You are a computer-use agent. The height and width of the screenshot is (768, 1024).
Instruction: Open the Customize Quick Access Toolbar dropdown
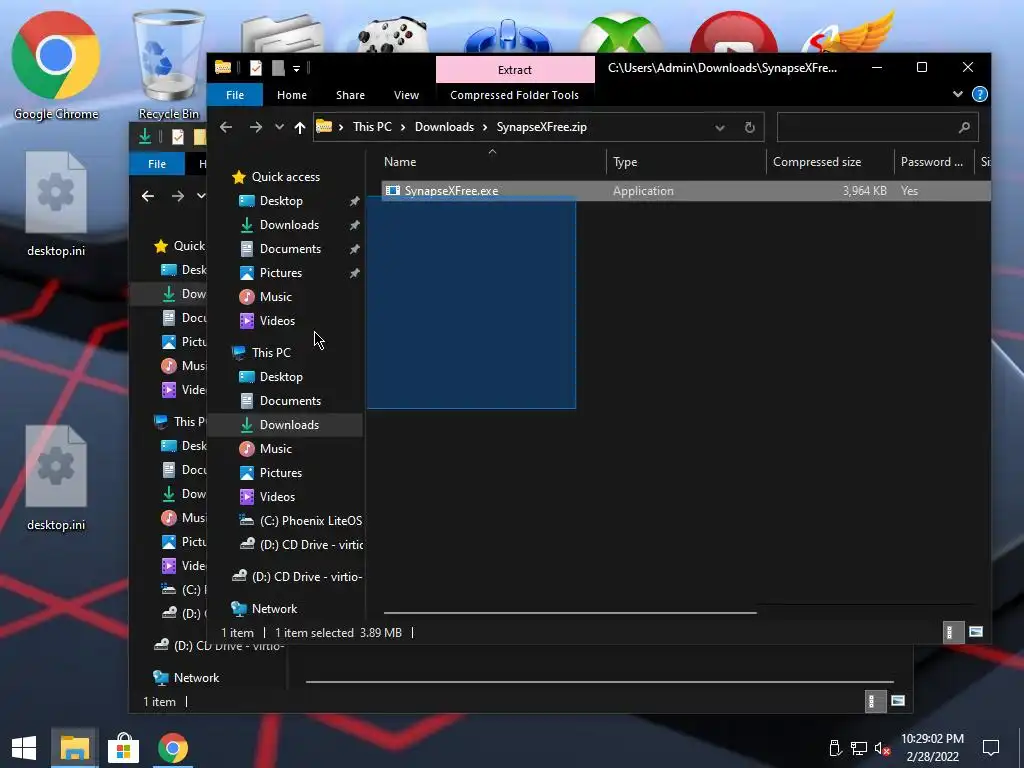tap(296, 69)
